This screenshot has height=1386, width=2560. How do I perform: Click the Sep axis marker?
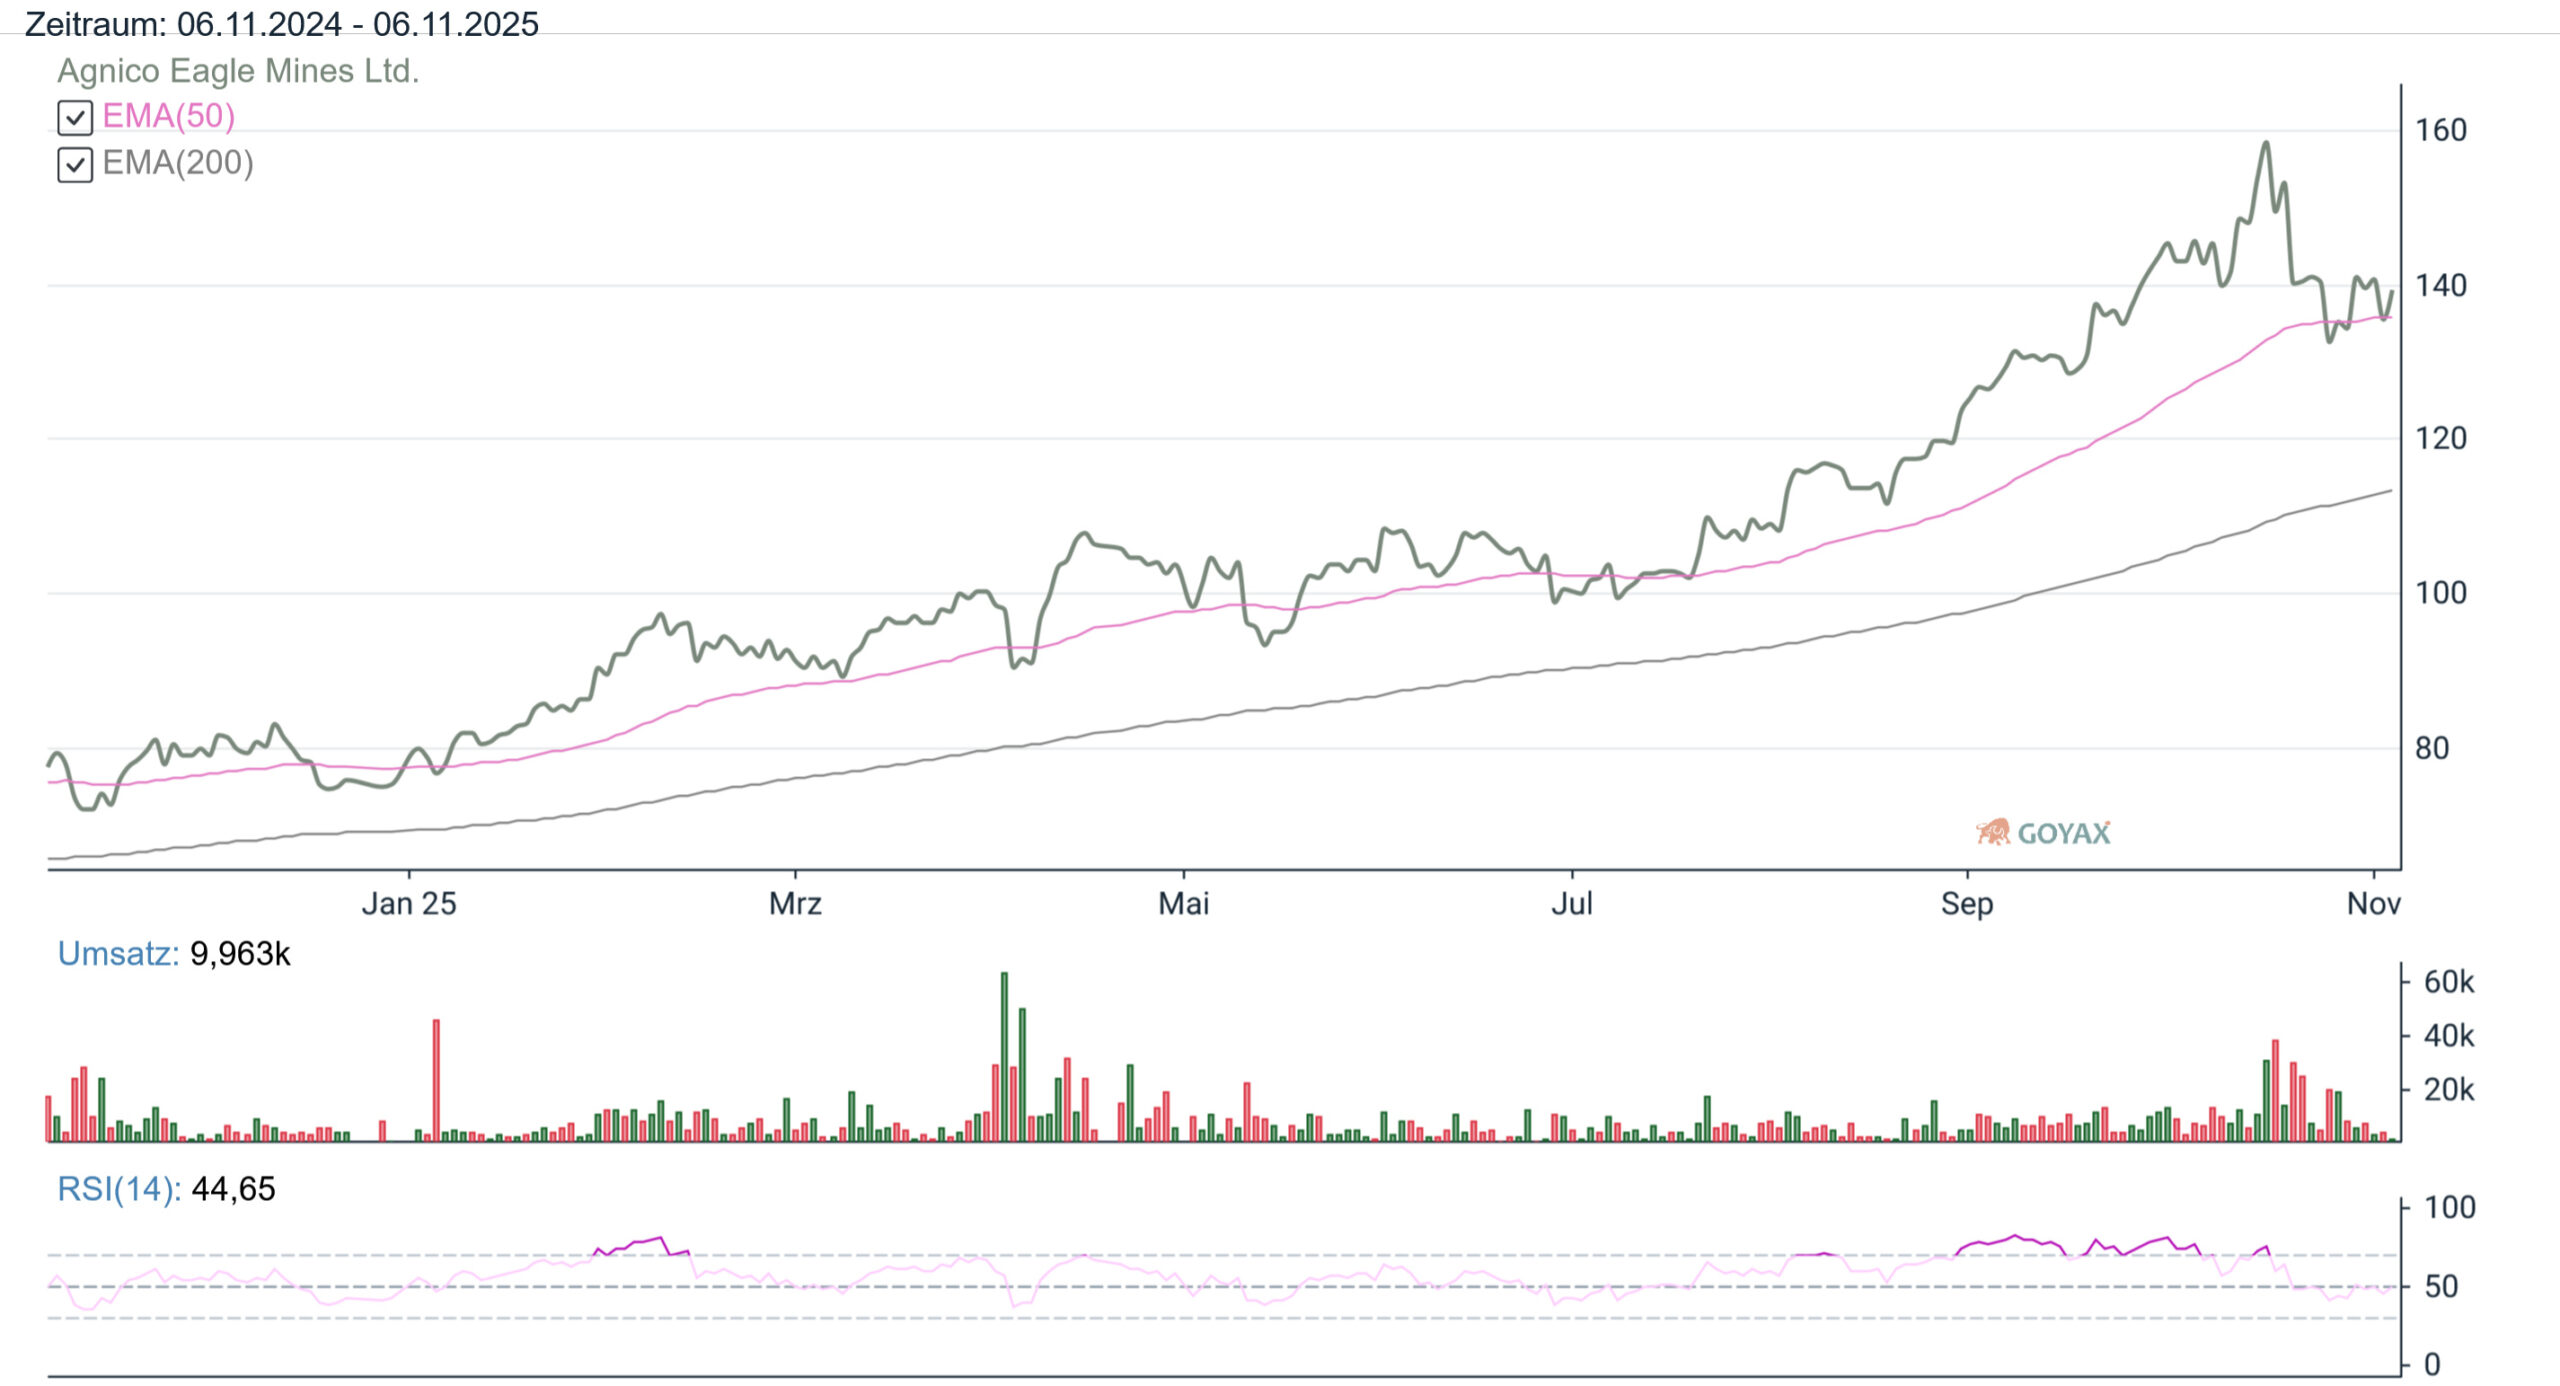[1966, 904]
